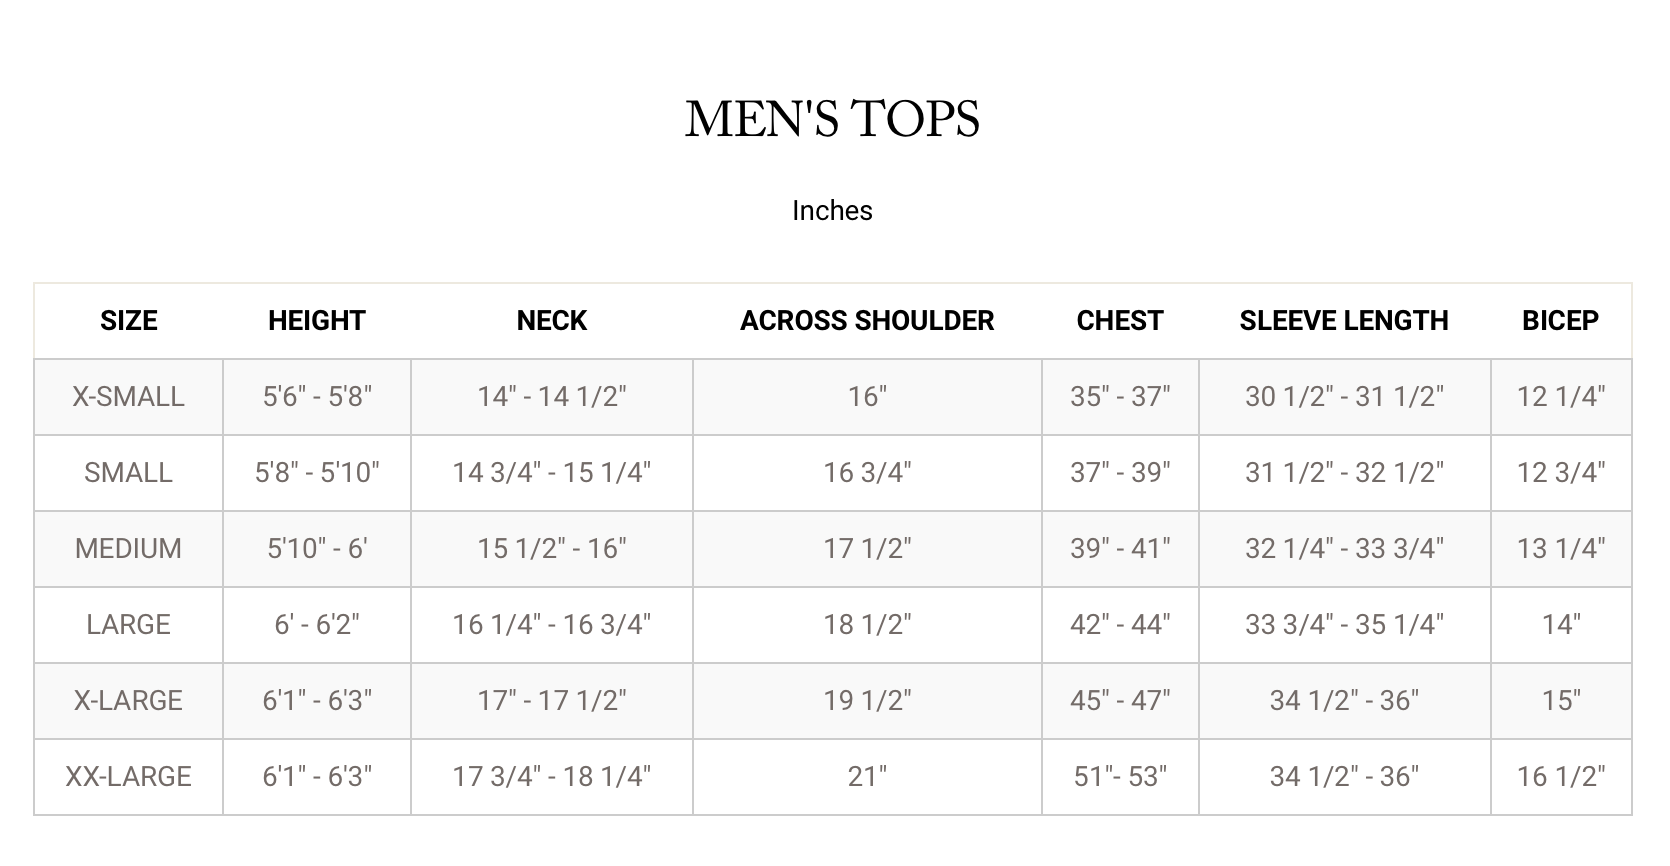Viewport: 1670px width, 866px height.
Task: Select the XX-LARGE size row label
Action: pos(129,777)
